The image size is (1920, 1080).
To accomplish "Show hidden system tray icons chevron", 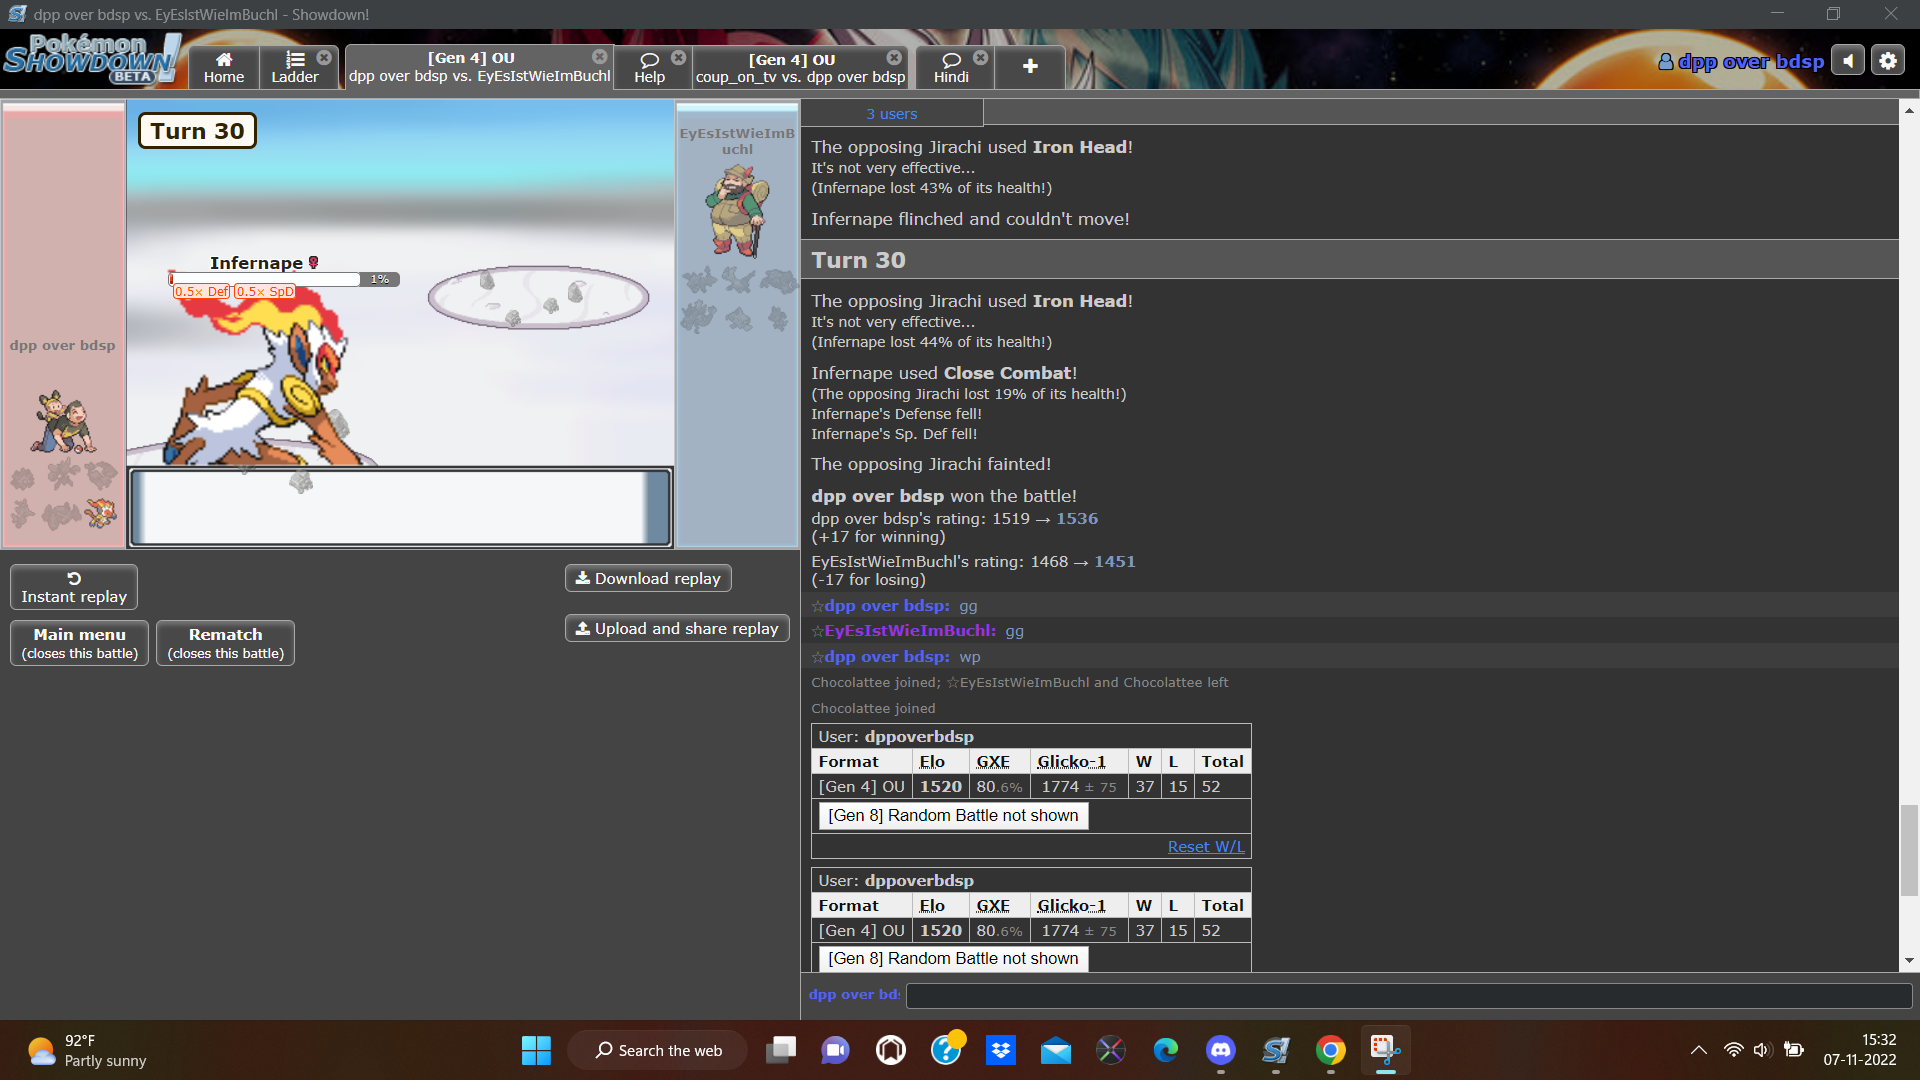I will pyautogui.click(x=1698, y=1050).
